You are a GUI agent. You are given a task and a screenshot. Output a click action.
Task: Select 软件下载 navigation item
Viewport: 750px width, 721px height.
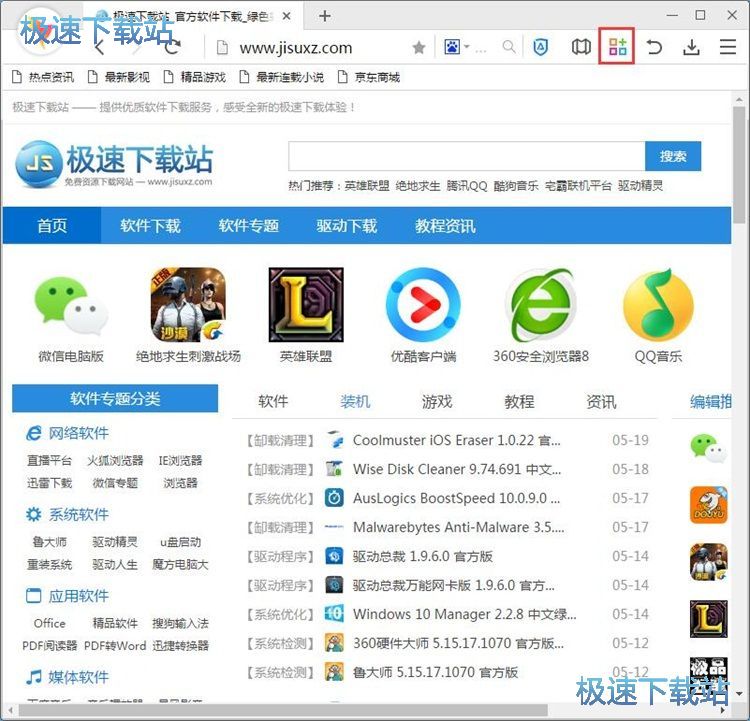150,225
